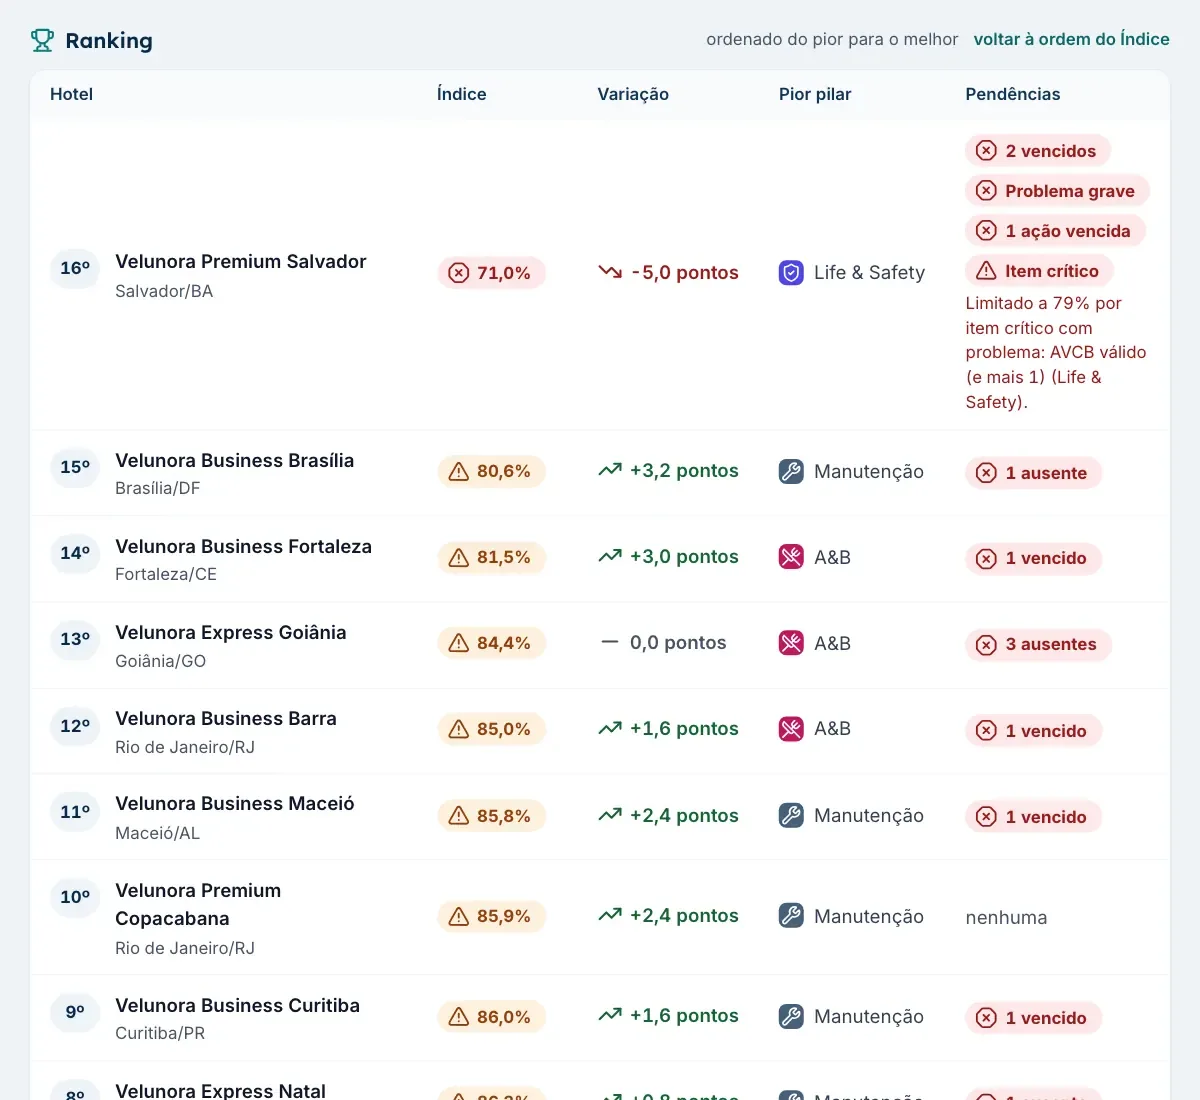Click the upward trend icon for Brasília

click(610, 470)
